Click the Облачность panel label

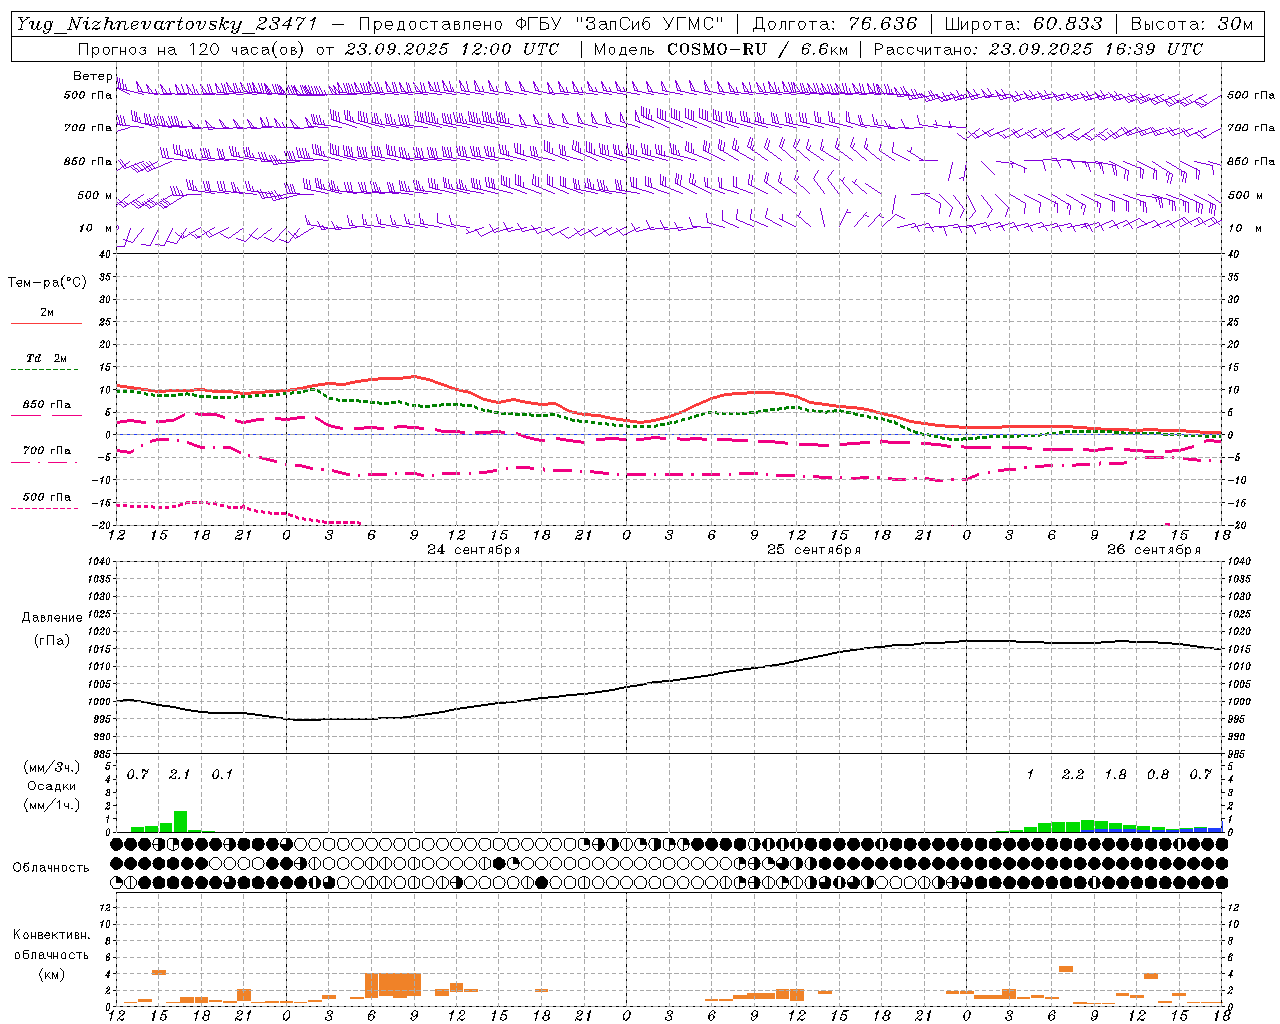(x=51, y=867)
